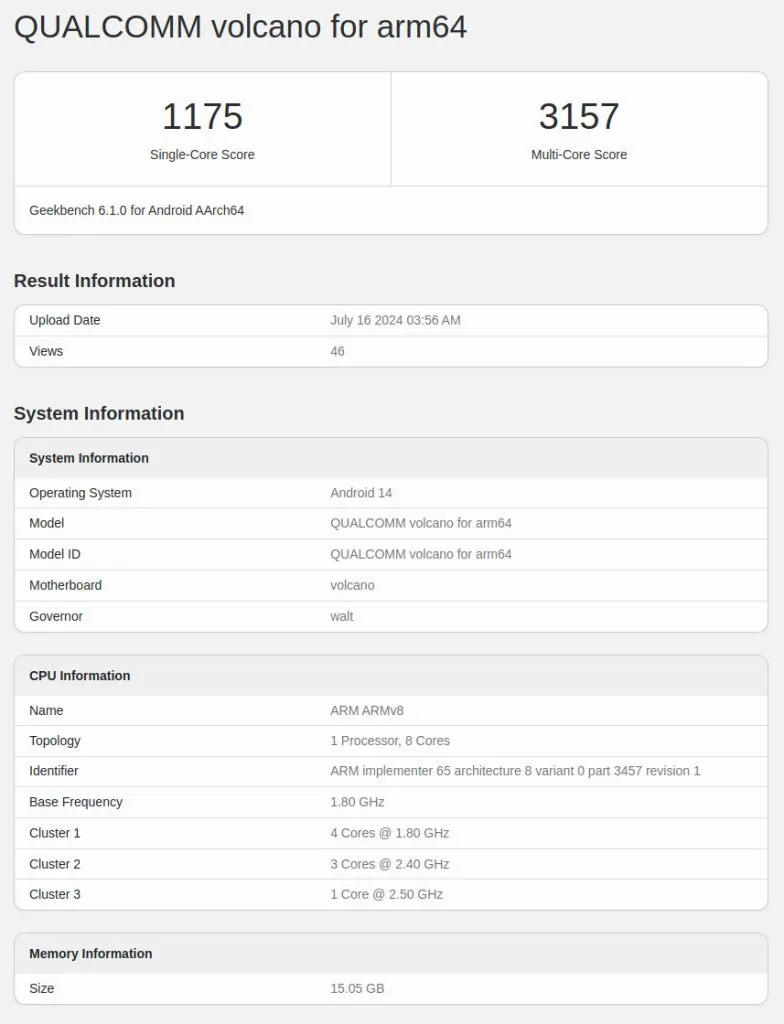Image resolution: width=784 pixels, height=1024 pixels.
Task: Click the Views count showing 46
Action: click(x=337, y=351)
